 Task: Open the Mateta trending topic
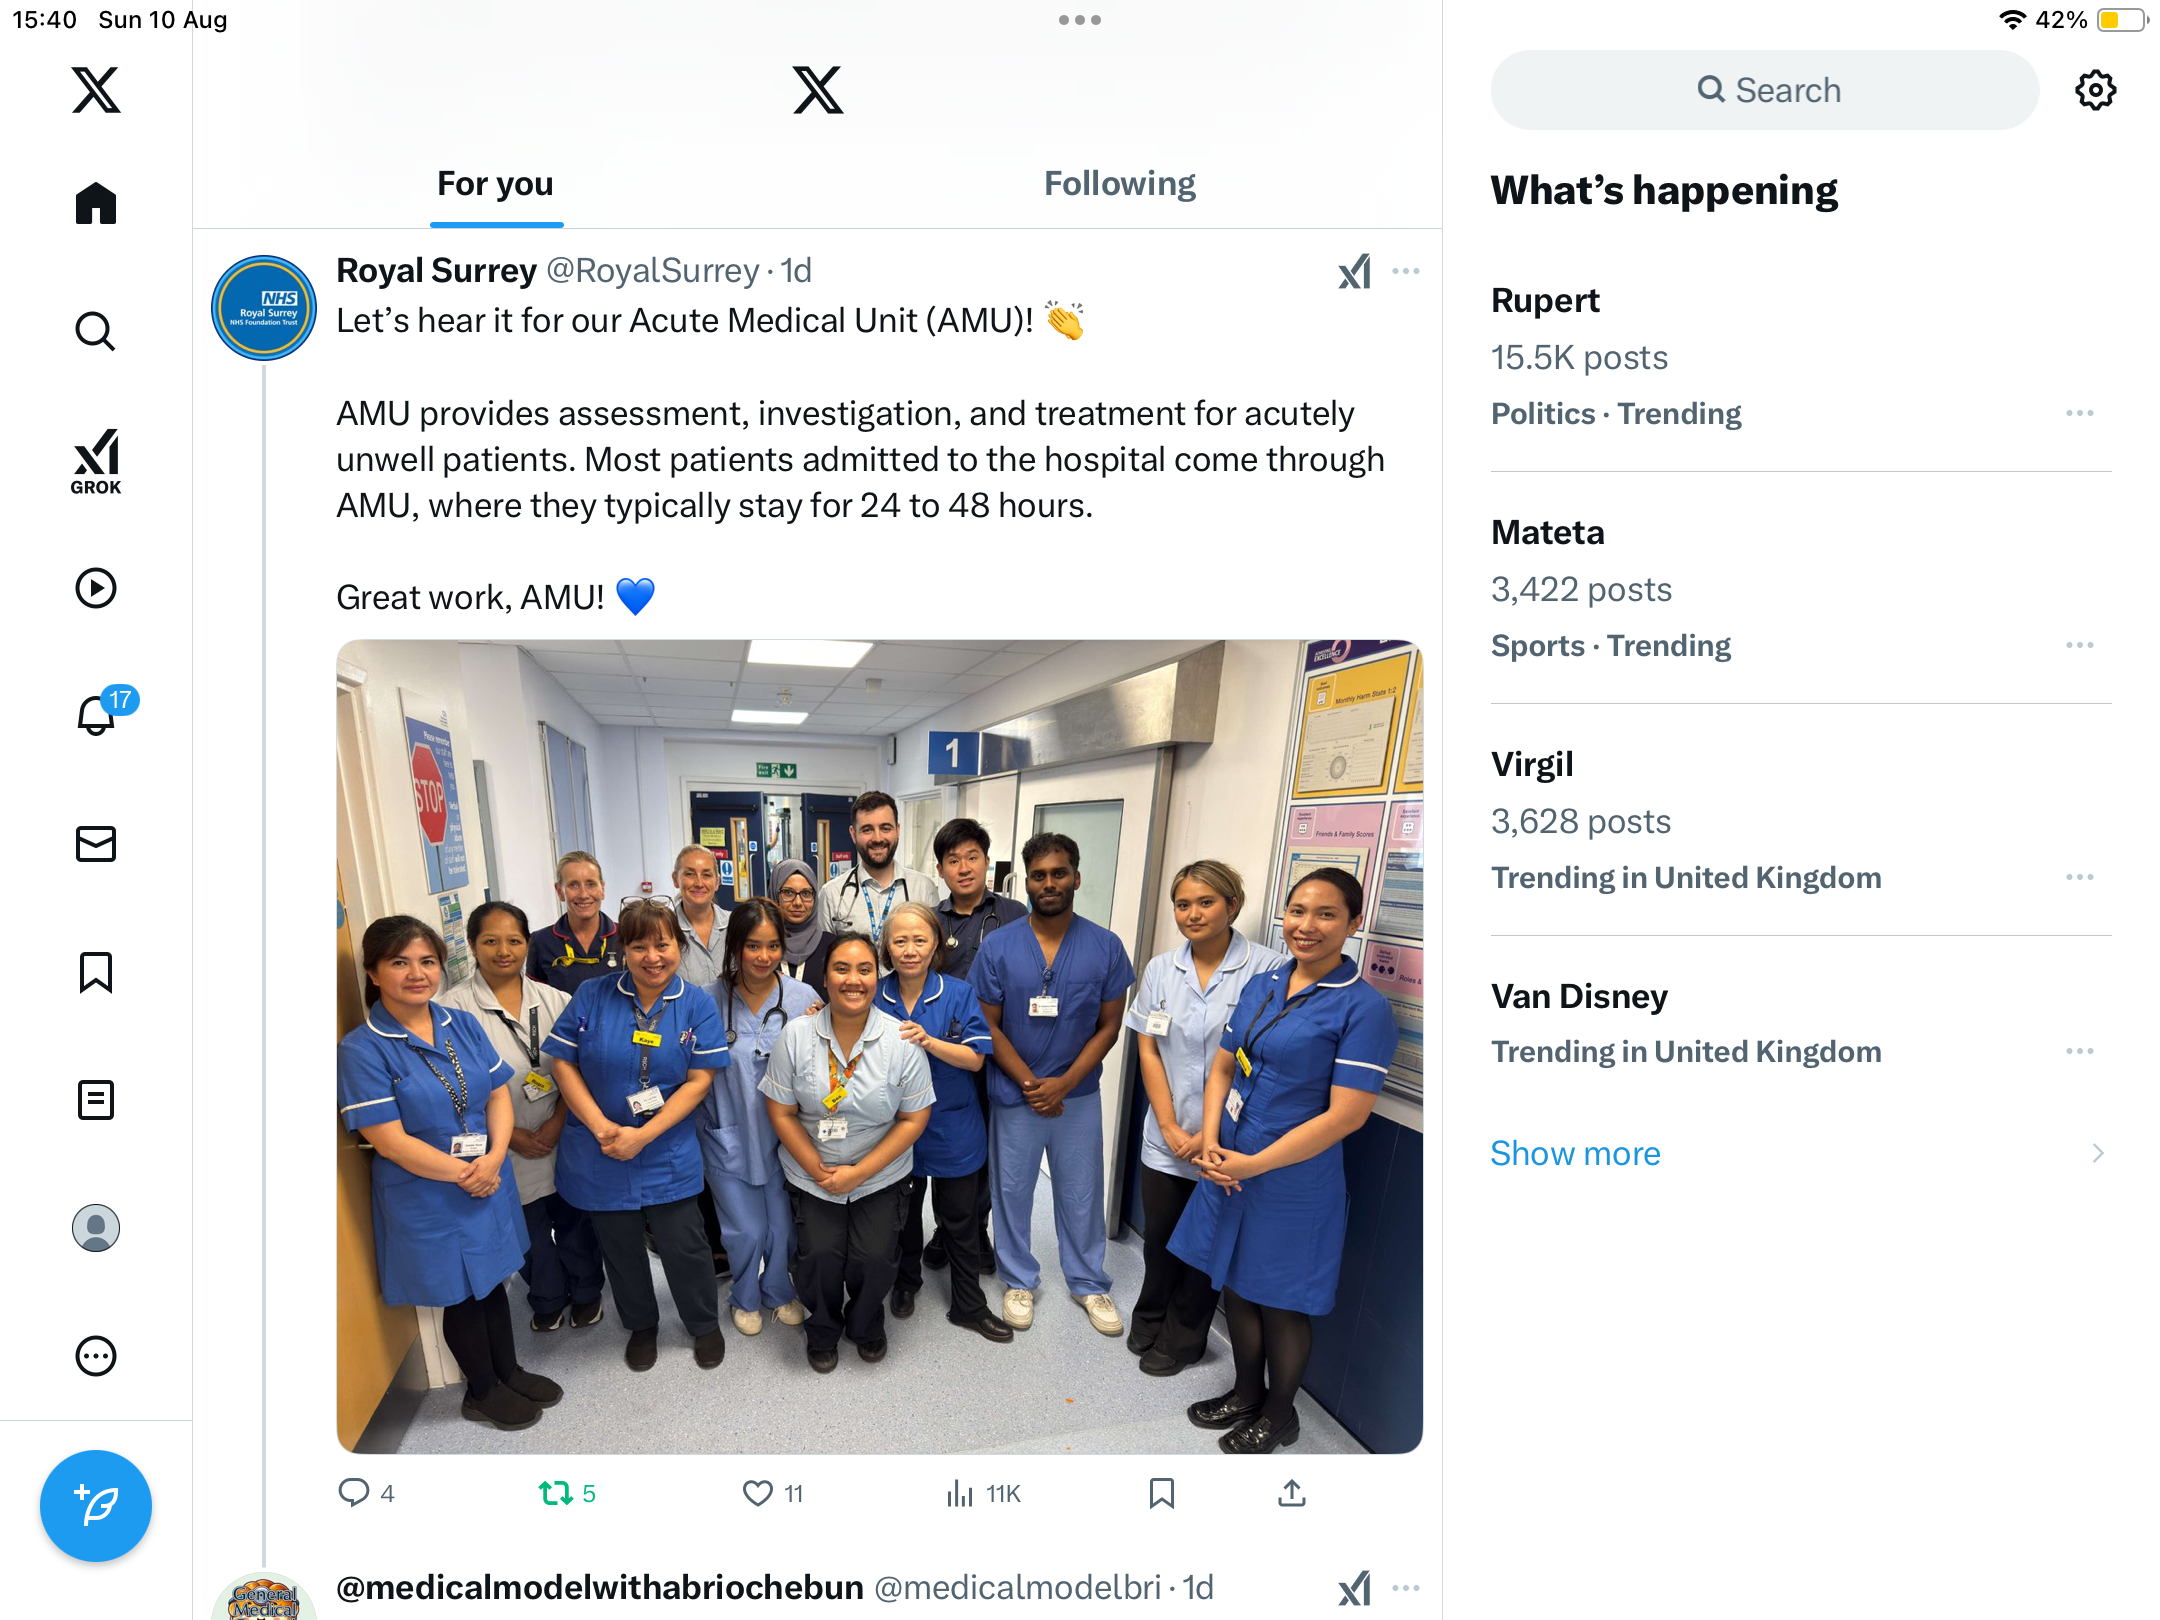point(1548,532)
